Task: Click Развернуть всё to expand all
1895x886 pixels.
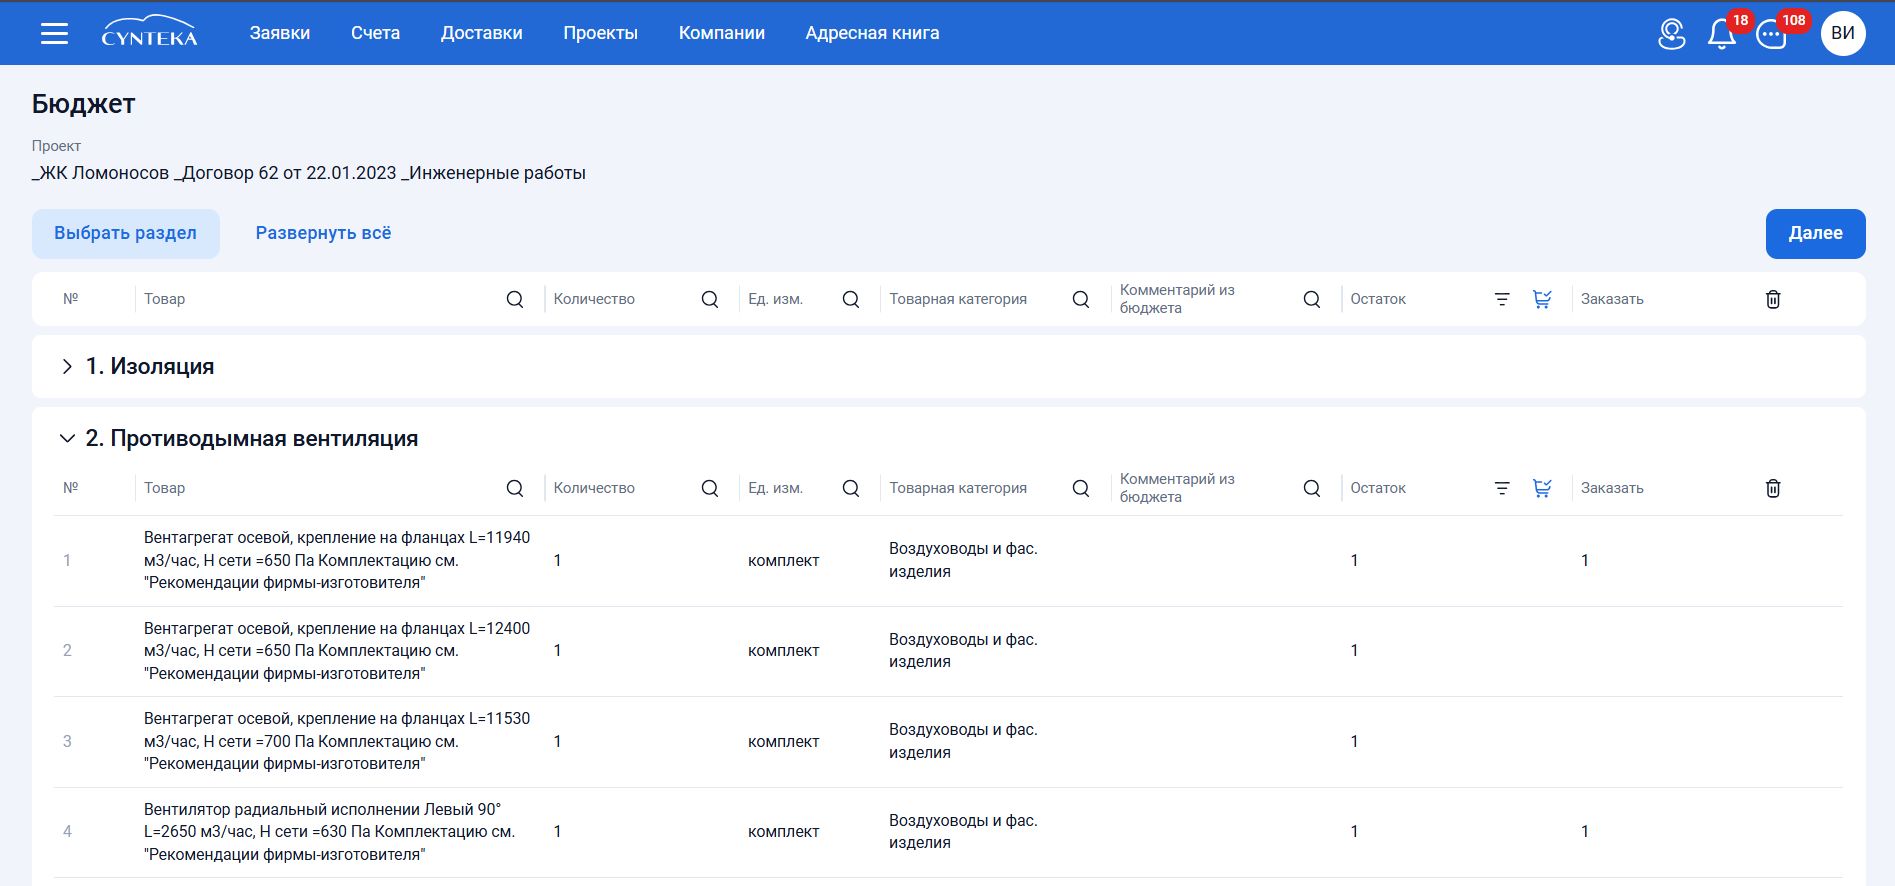Action: pyautogui.click(x=323, y=233)
